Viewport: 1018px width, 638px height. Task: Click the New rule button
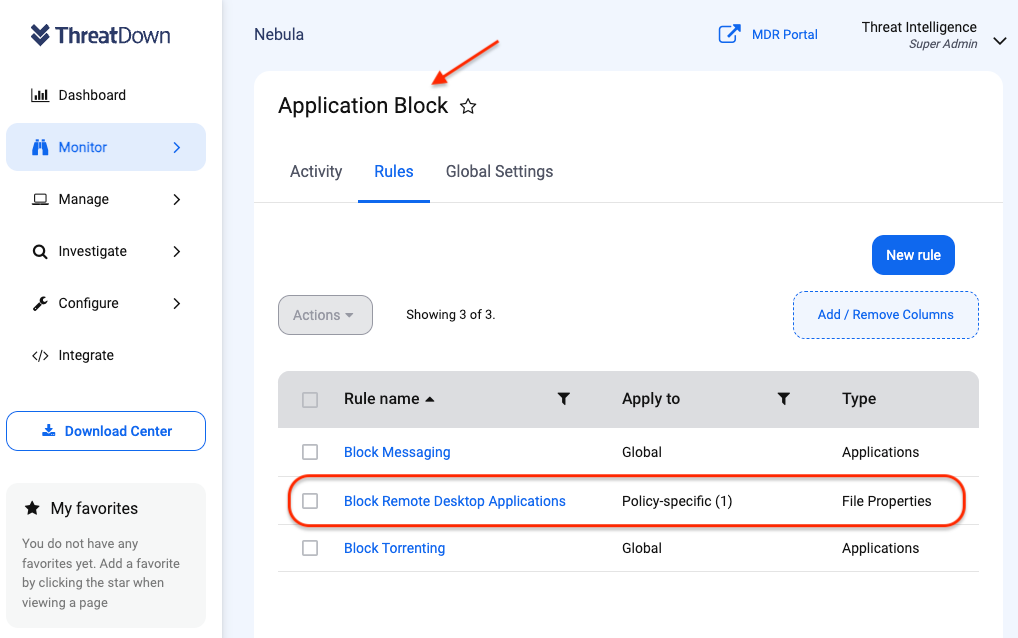913,255
